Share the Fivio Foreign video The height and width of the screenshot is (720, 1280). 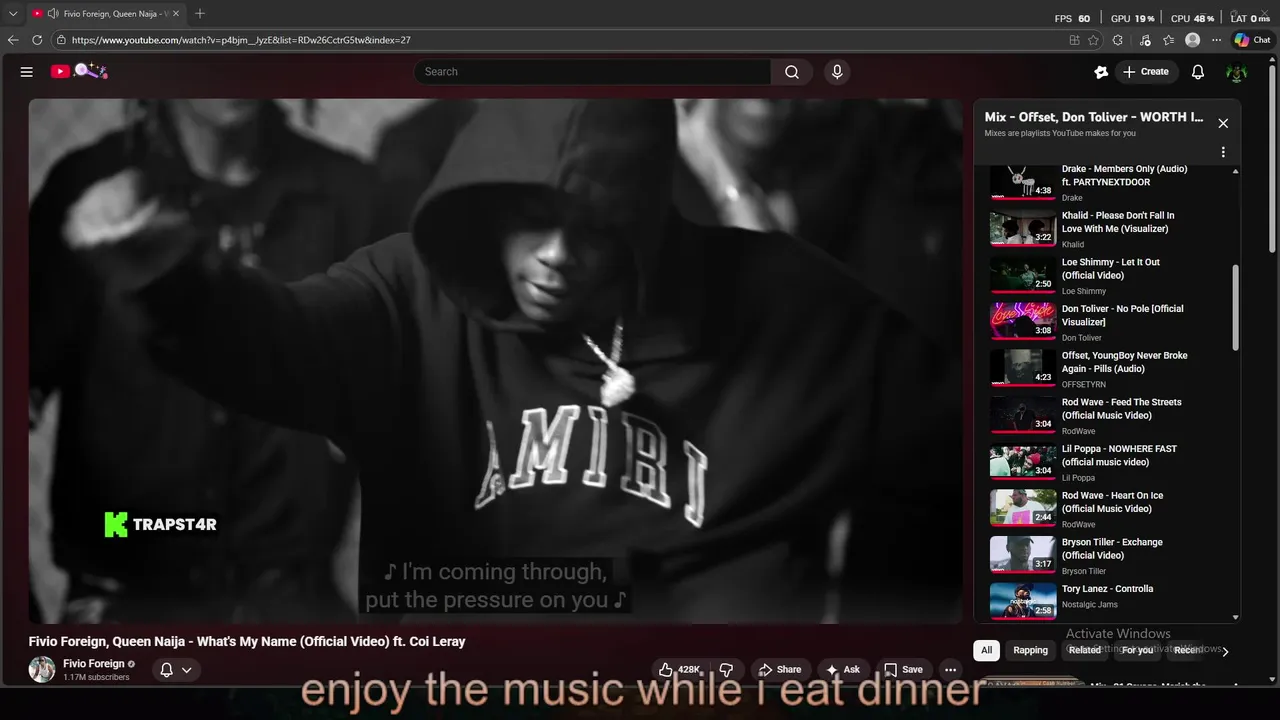(x=780, y=670)
